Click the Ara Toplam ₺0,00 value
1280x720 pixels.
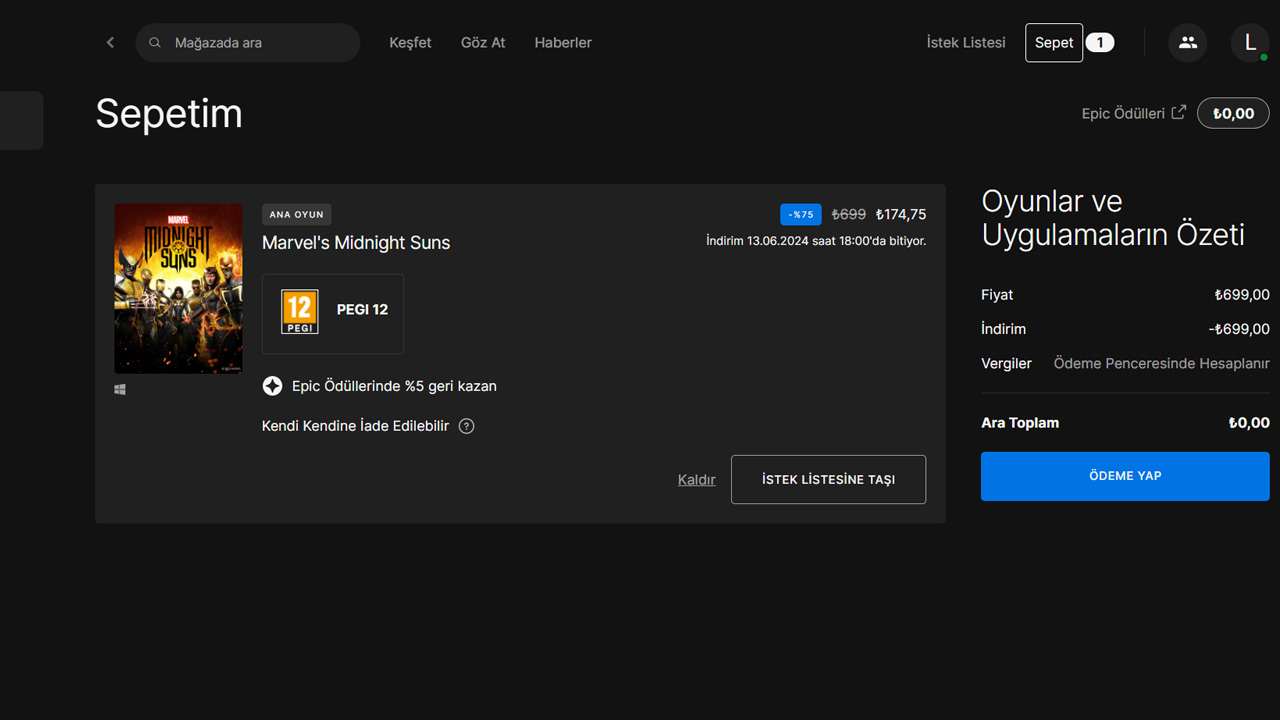pyautogui.click(x=1249, y=423)
